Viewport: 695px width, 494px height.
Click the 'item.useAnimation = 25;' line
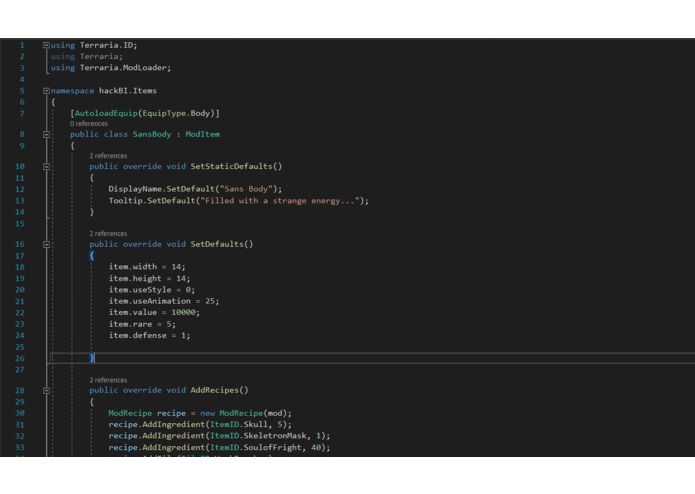pyautogui.click(x=164, y=301)
